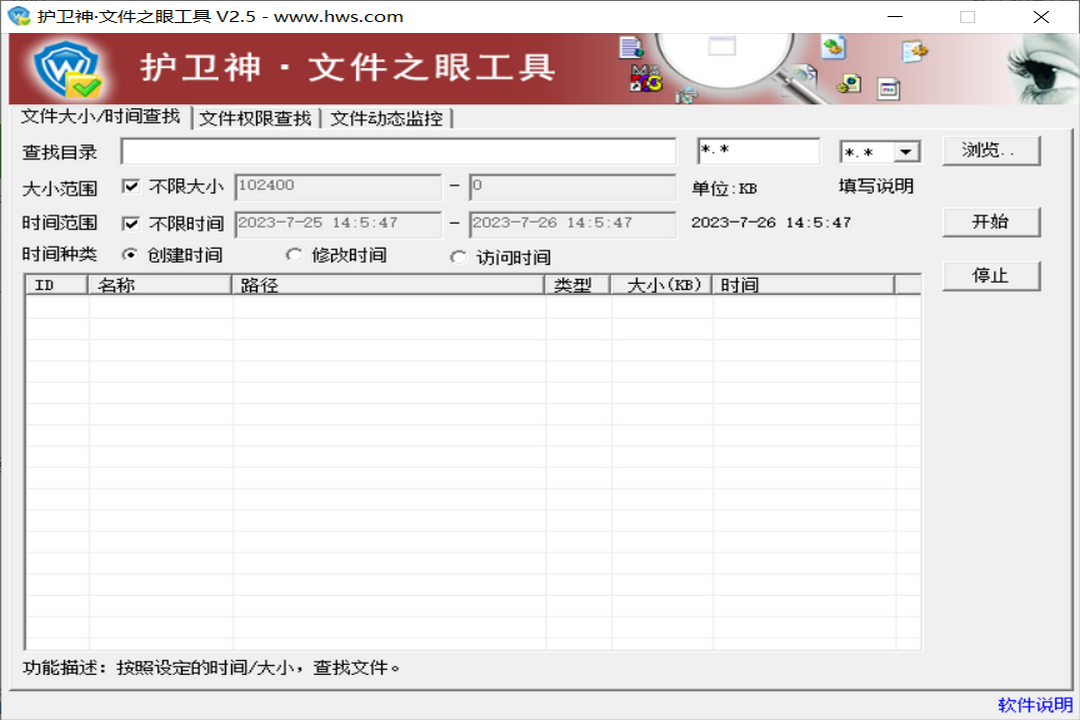Click the 类型 column header

coord(578,285)
